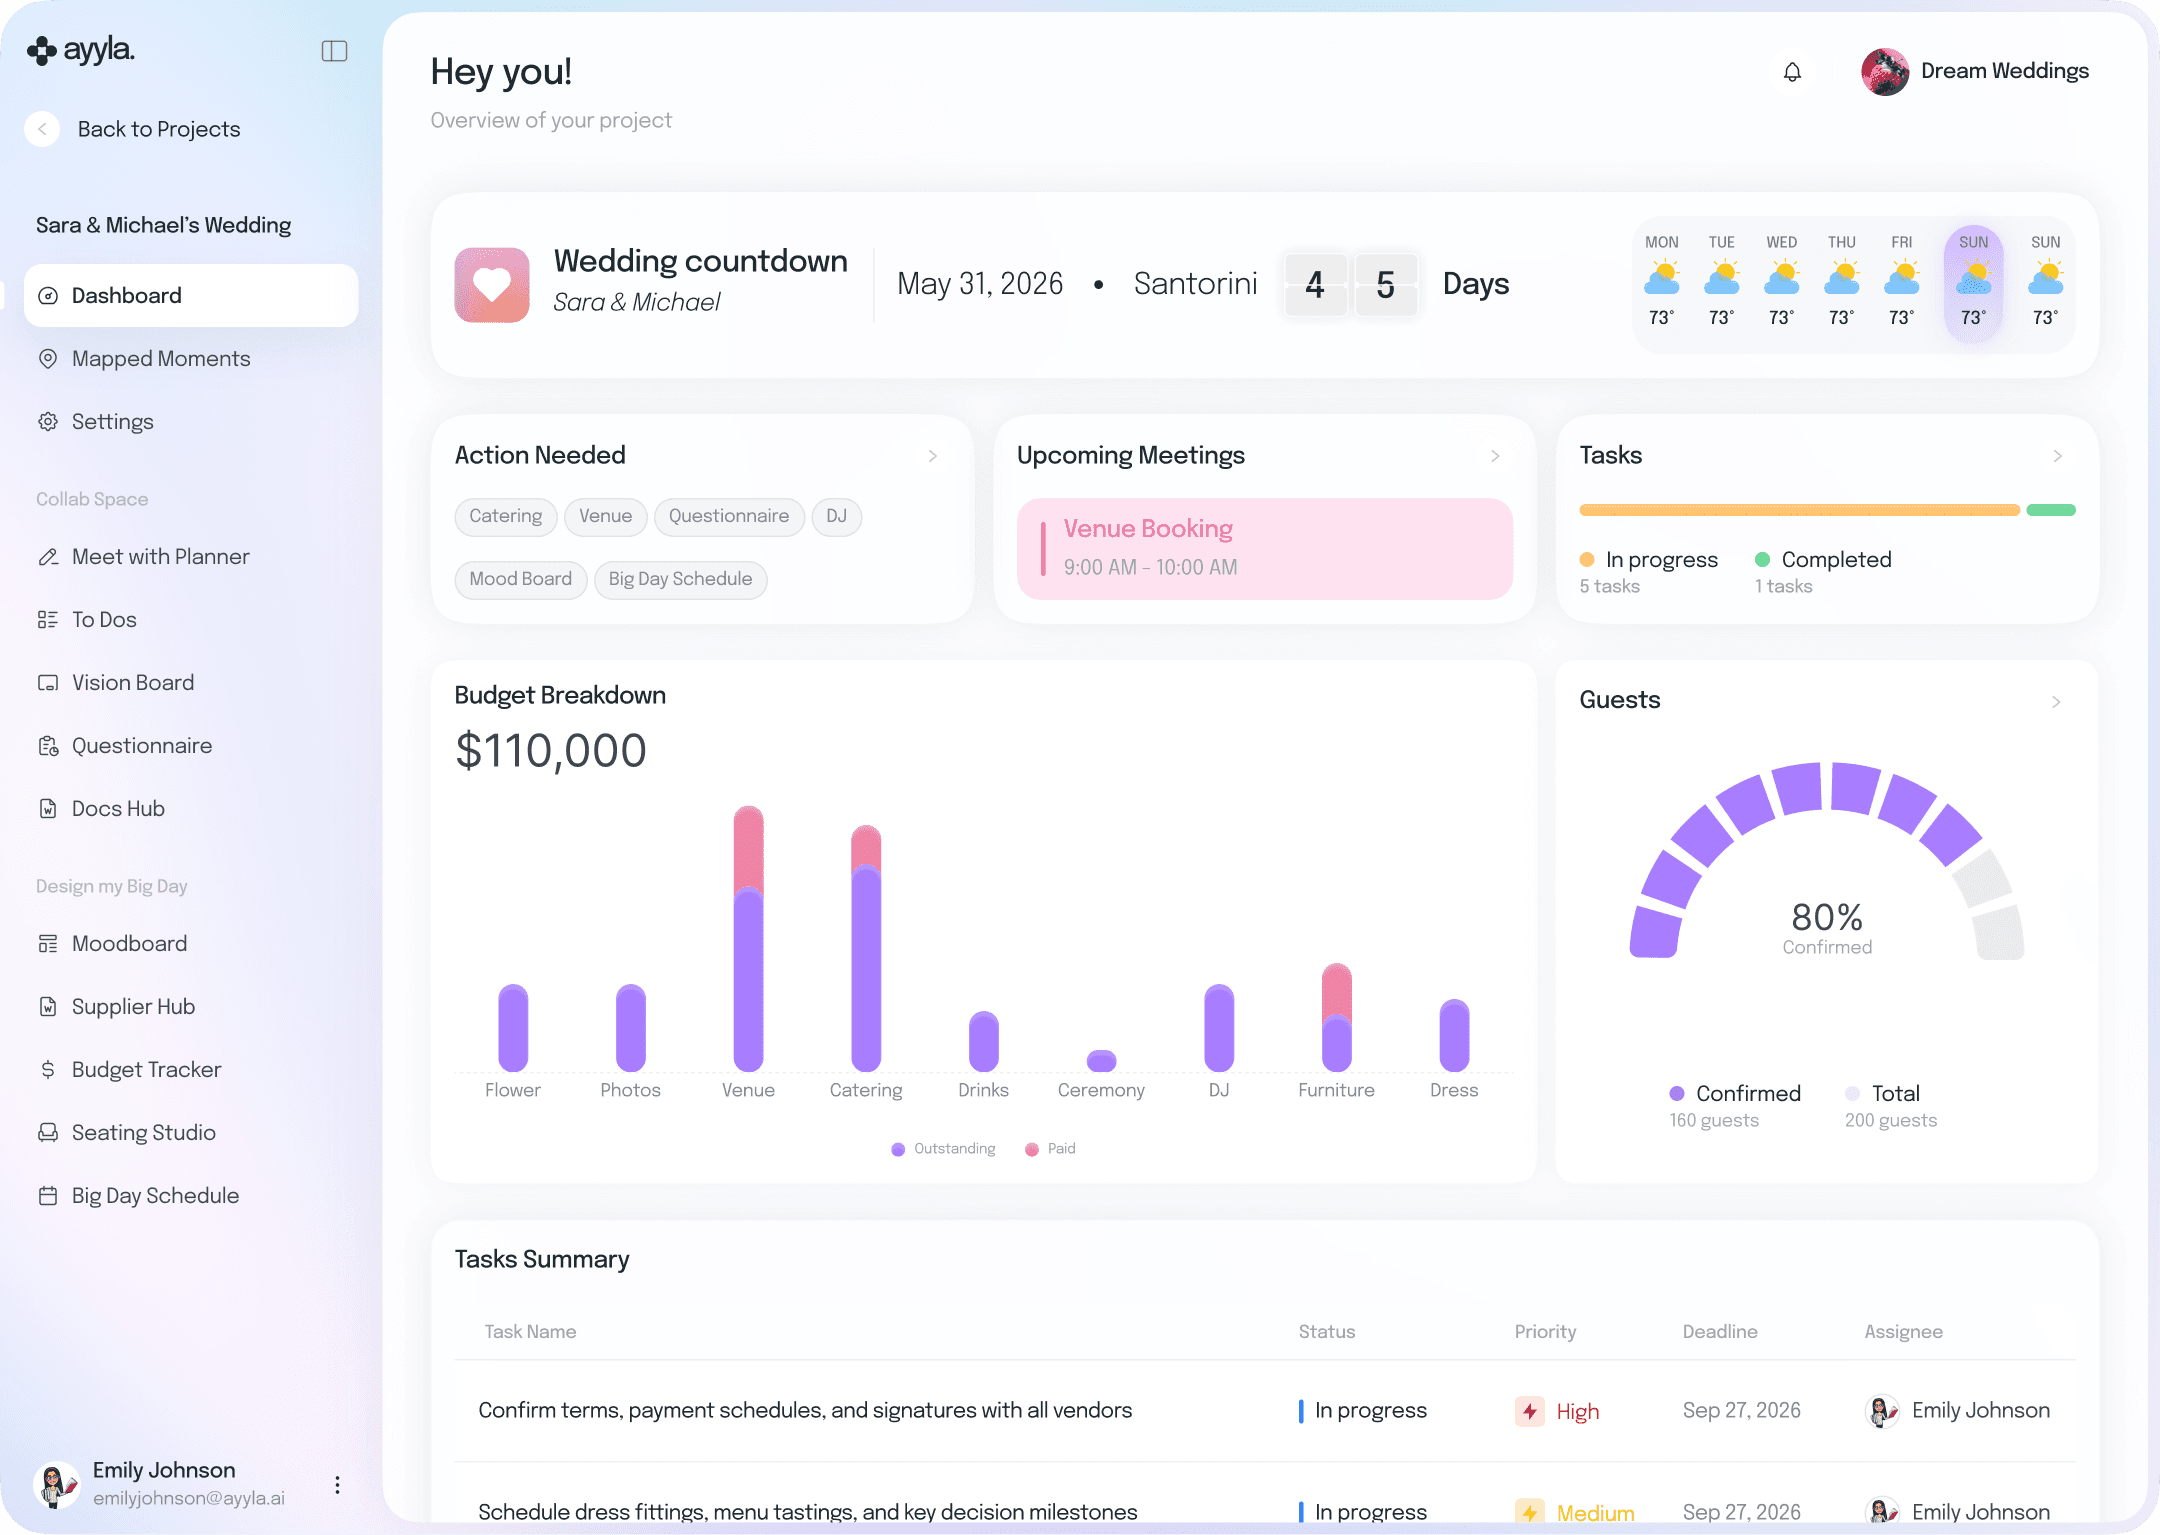Click the Budget Tracker dollar icon
The image size is (2160, 1535).
48,1069
